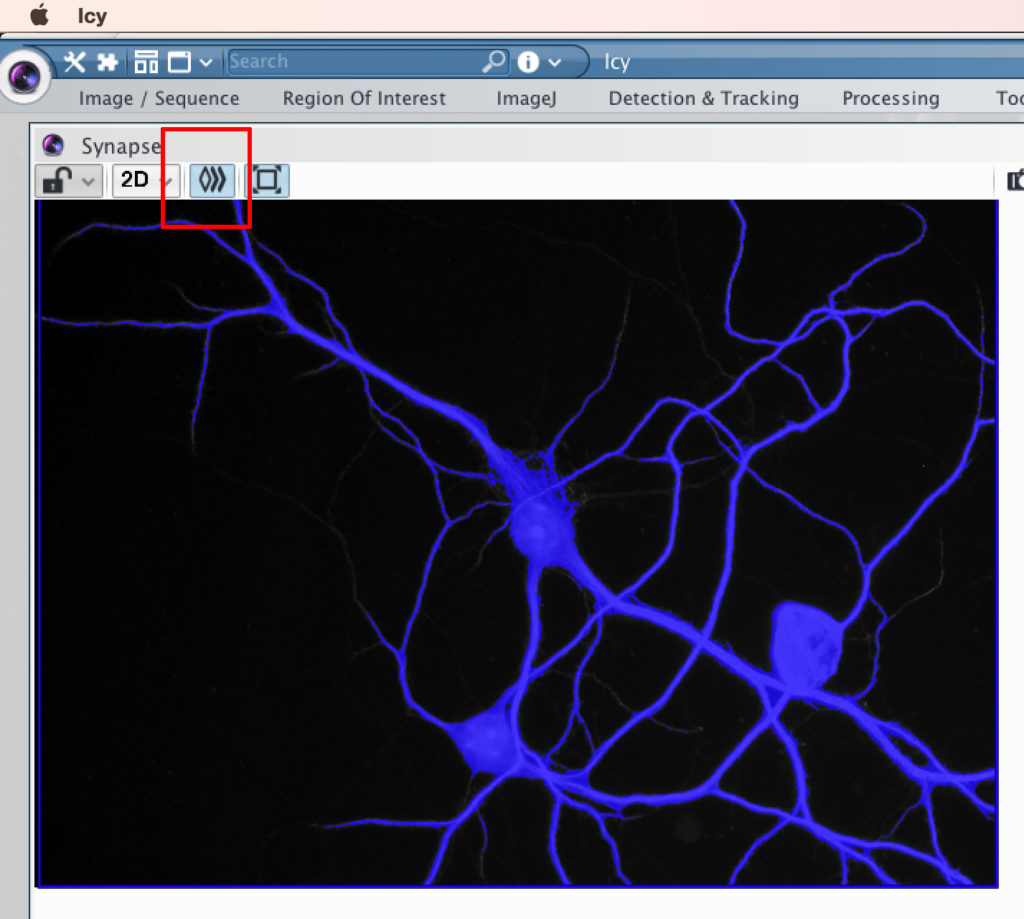This screenshot has width=1024, height=919.
Task: Click inside the Search input field
Action: (350, 61)
